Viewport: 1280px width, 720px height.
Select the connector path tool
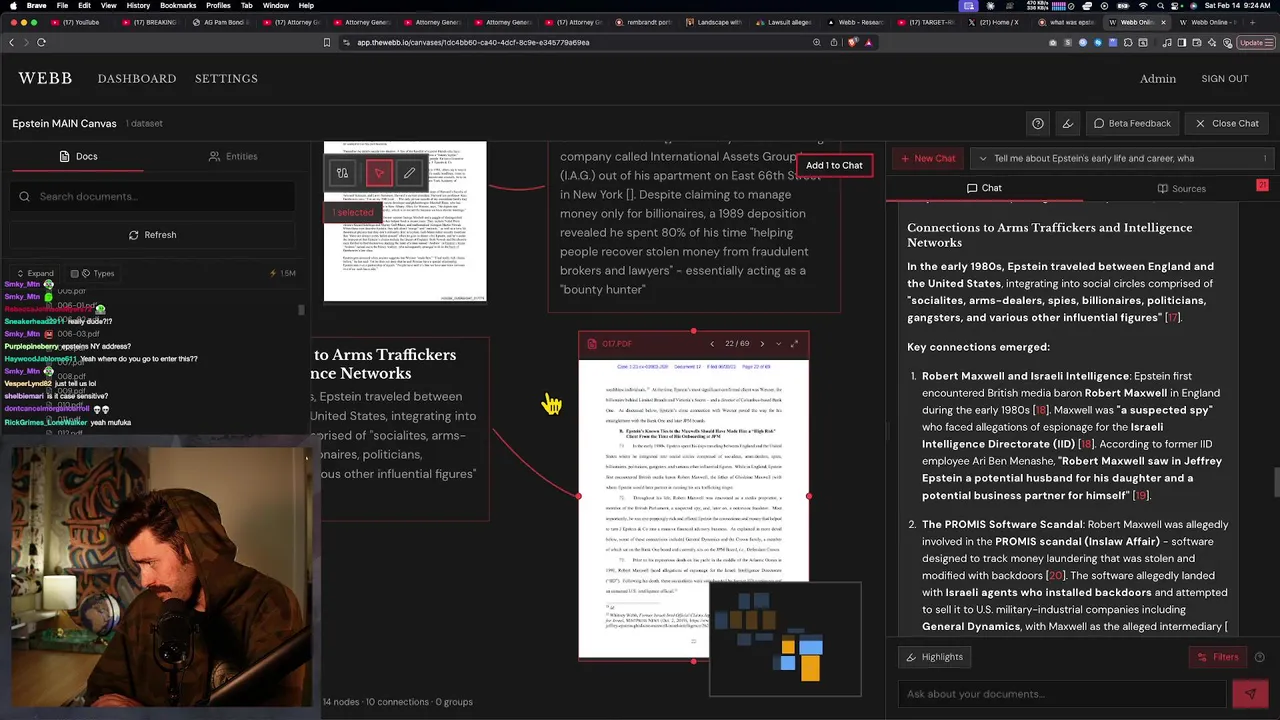(342, 173)
